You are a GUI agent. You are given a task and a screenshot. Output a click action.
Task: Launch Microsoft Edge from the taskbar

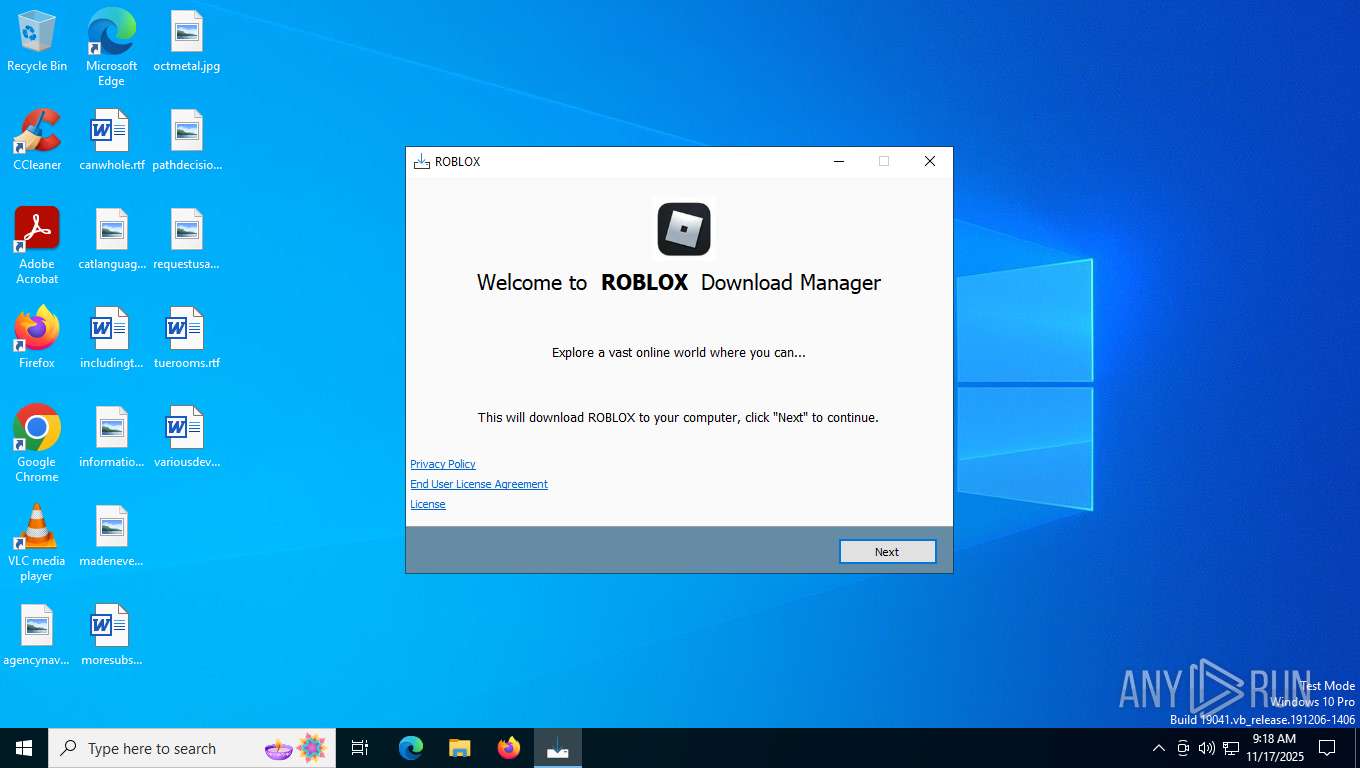tap(411, 748)
